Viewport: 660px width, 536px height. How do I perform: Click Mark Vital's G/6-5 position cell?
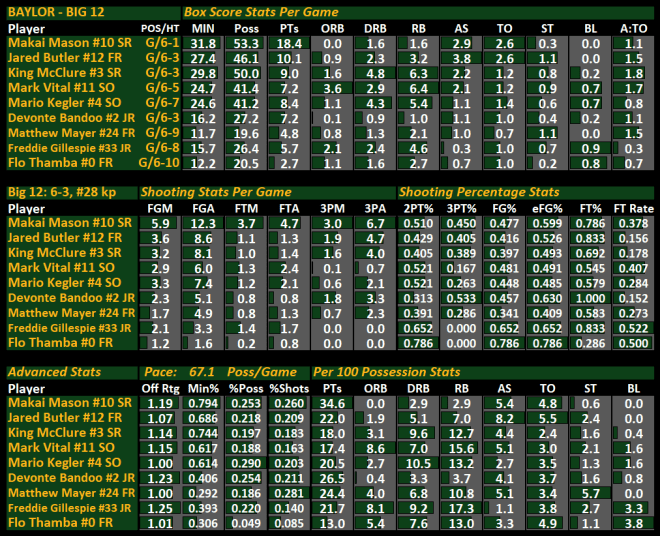pyautogui.click(x=160, y=88)
